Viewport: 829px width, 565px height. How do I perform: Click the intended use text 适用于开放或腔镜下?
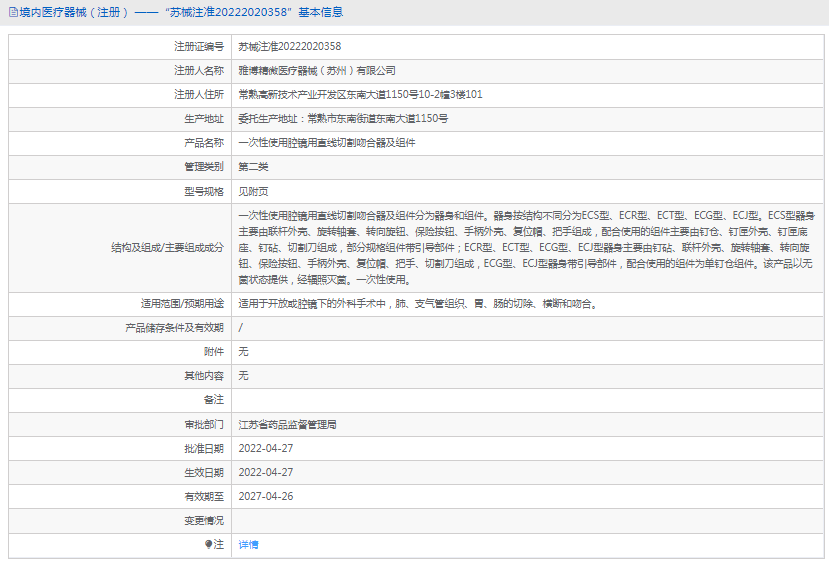[x=419, y=304]
